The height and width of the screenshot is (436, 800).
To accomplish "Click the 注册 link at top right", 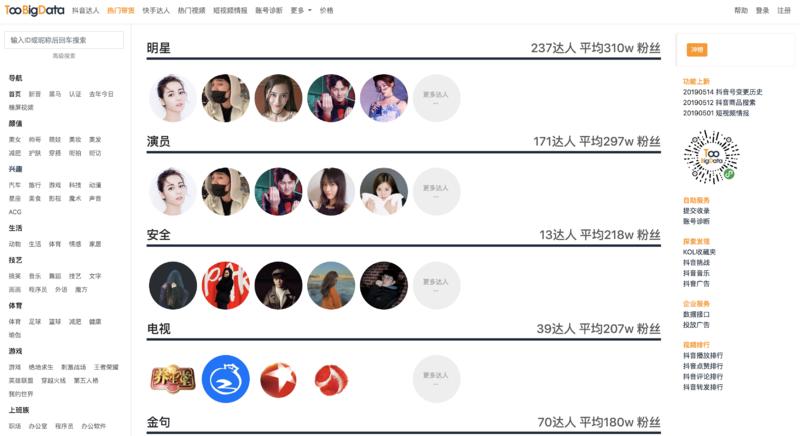I will 784,10.
